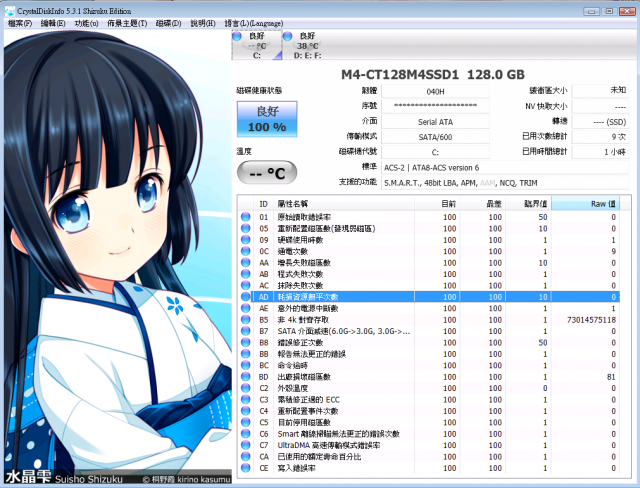
Task: Click the blue status orb for attribute C7
Action: (245, 446)
